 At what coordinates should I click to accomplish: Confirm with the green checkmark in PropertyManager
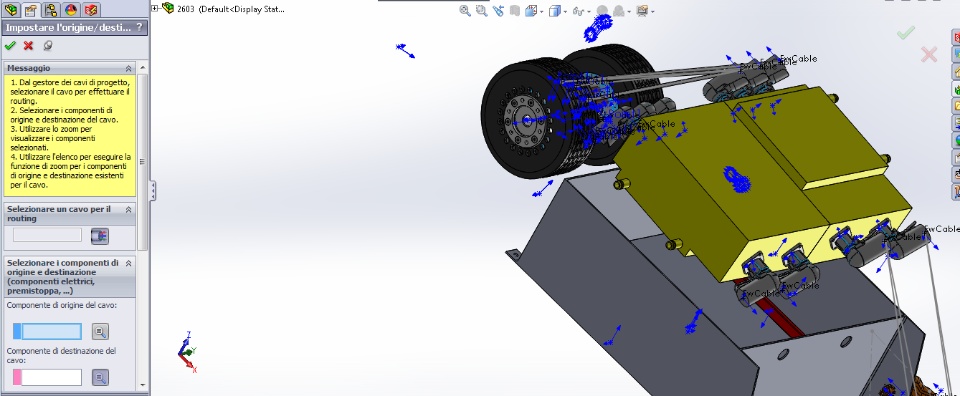point(9,45)
